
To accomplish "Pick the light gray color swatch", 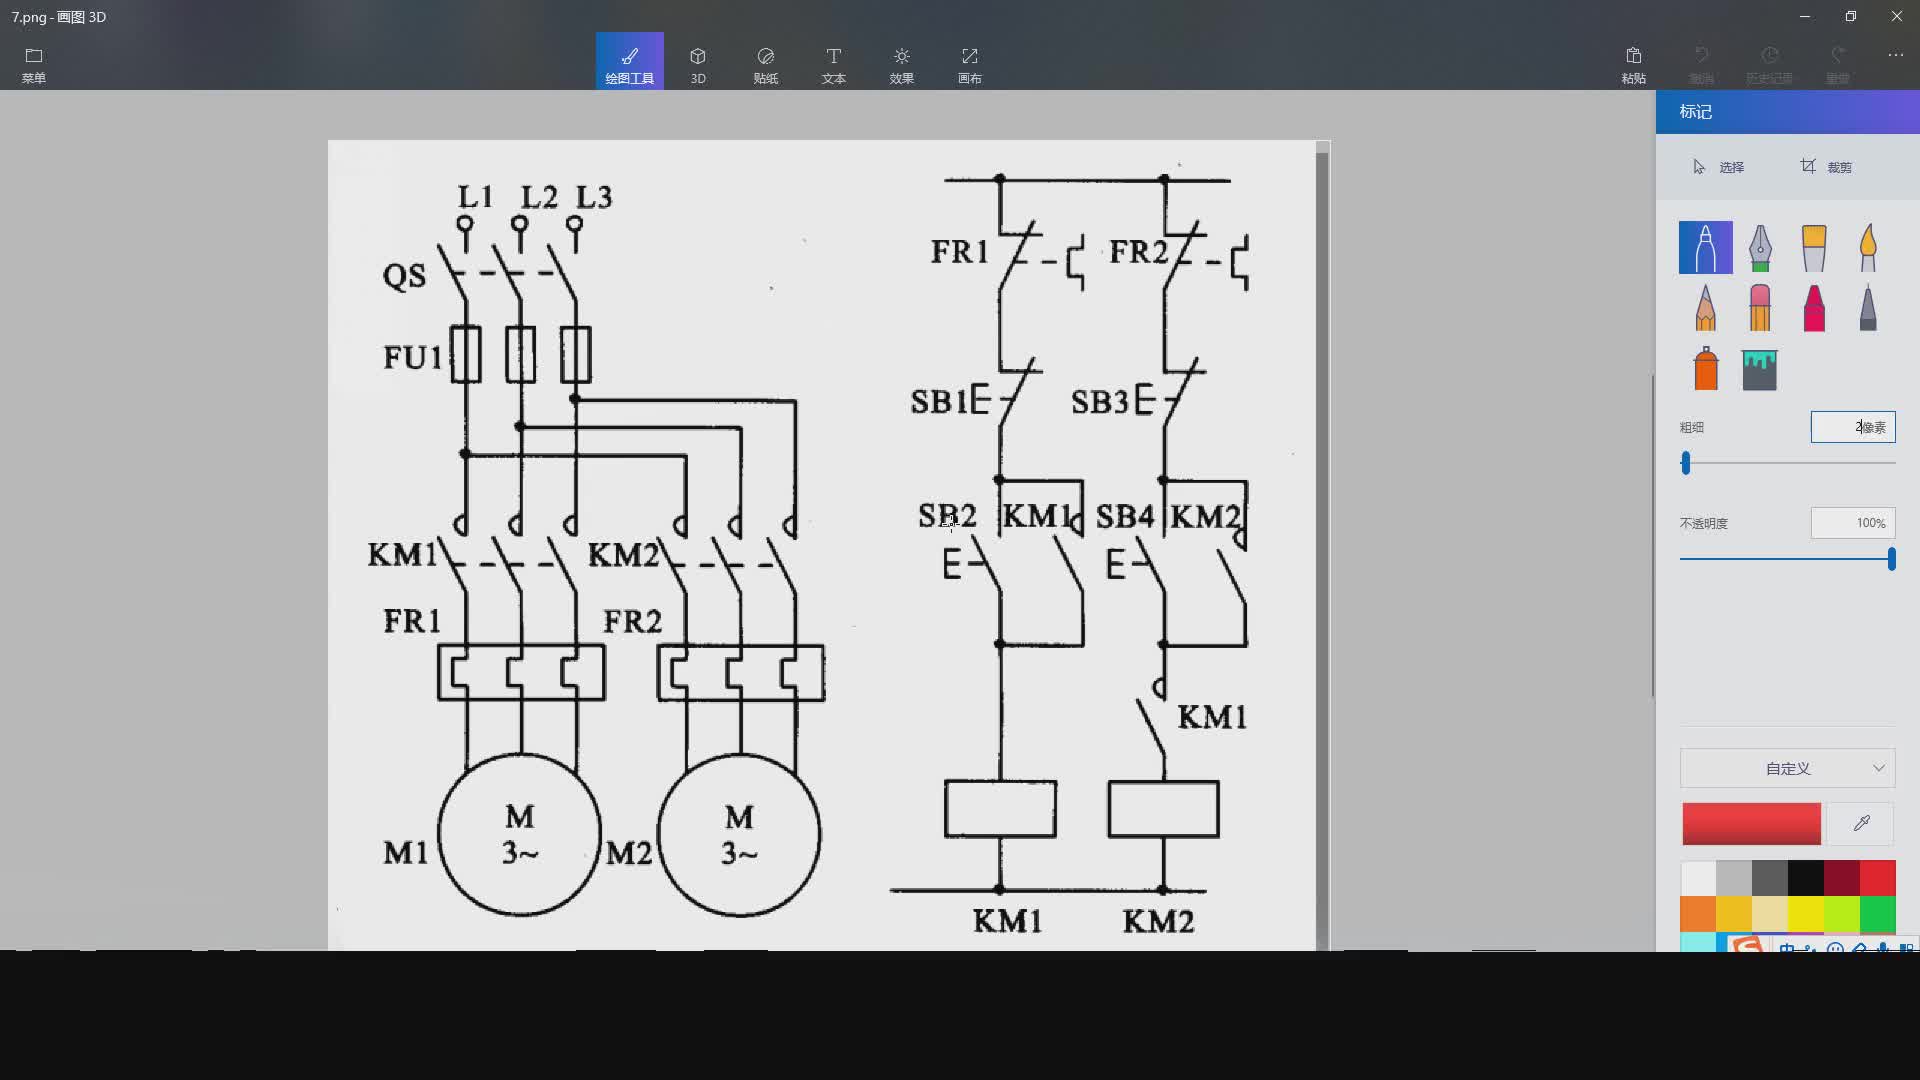I will [x=1734, y=878].
